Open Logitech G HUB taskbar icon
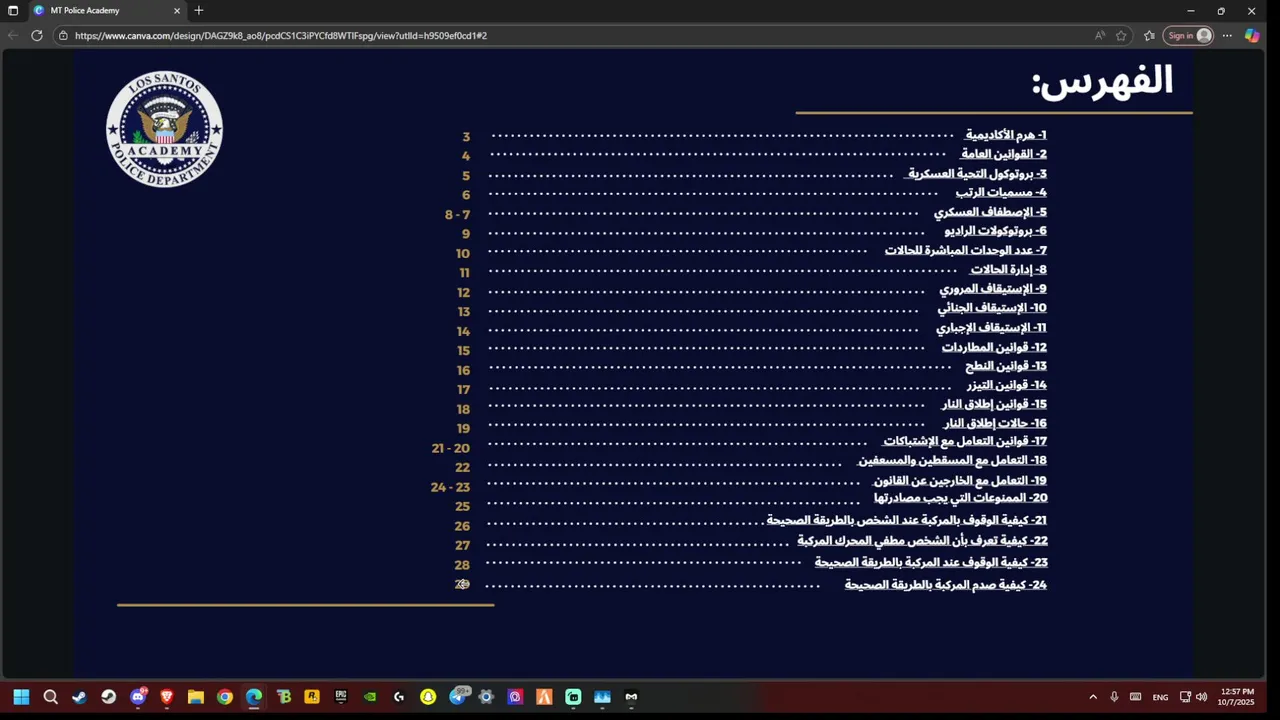This screenshot has width=1280, height=720. (x=399, y=697)
